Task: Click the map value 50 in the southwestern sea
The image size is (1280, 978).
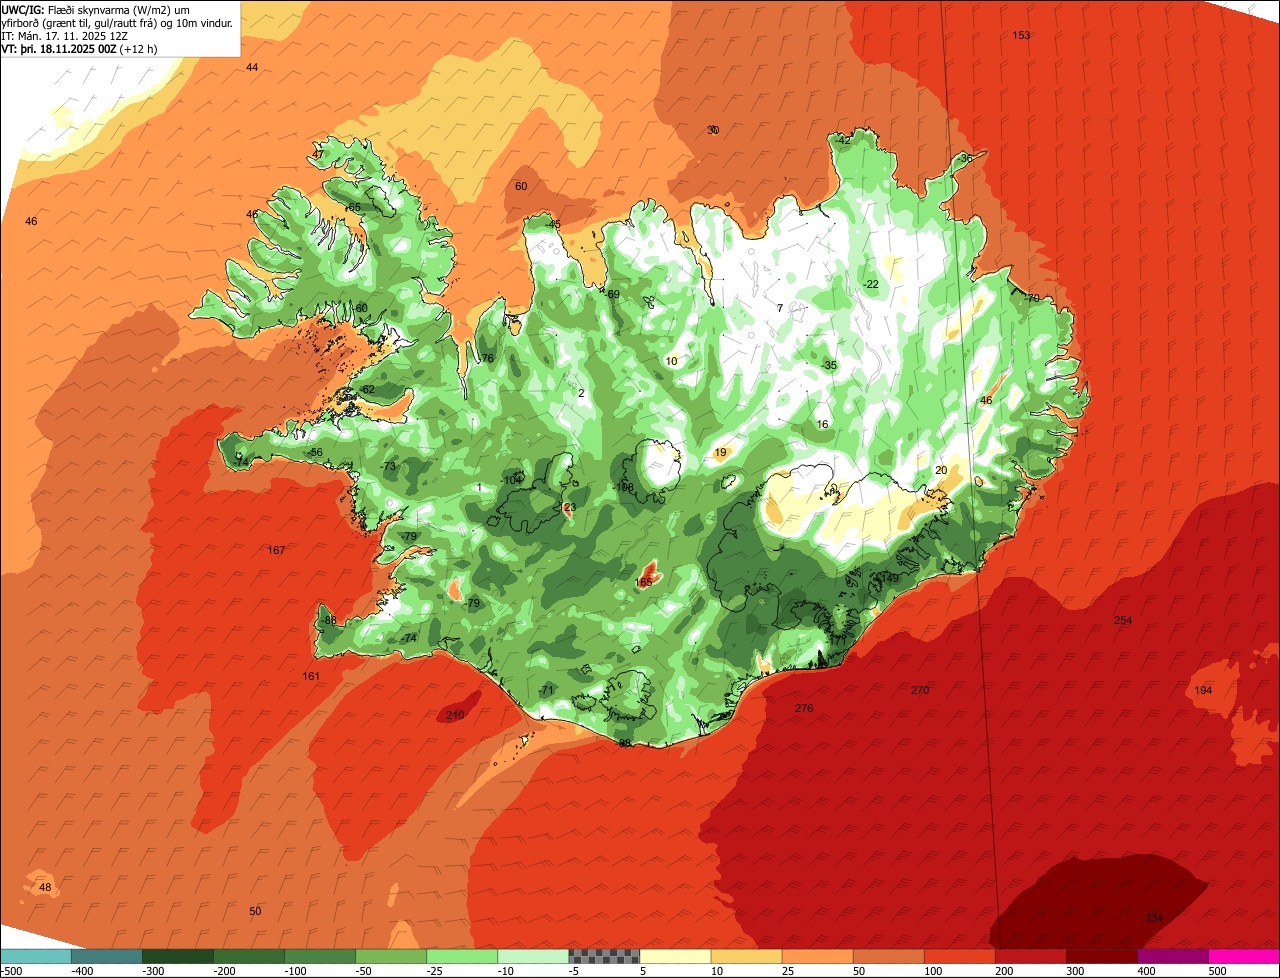Action: click(x=255, y=911)
